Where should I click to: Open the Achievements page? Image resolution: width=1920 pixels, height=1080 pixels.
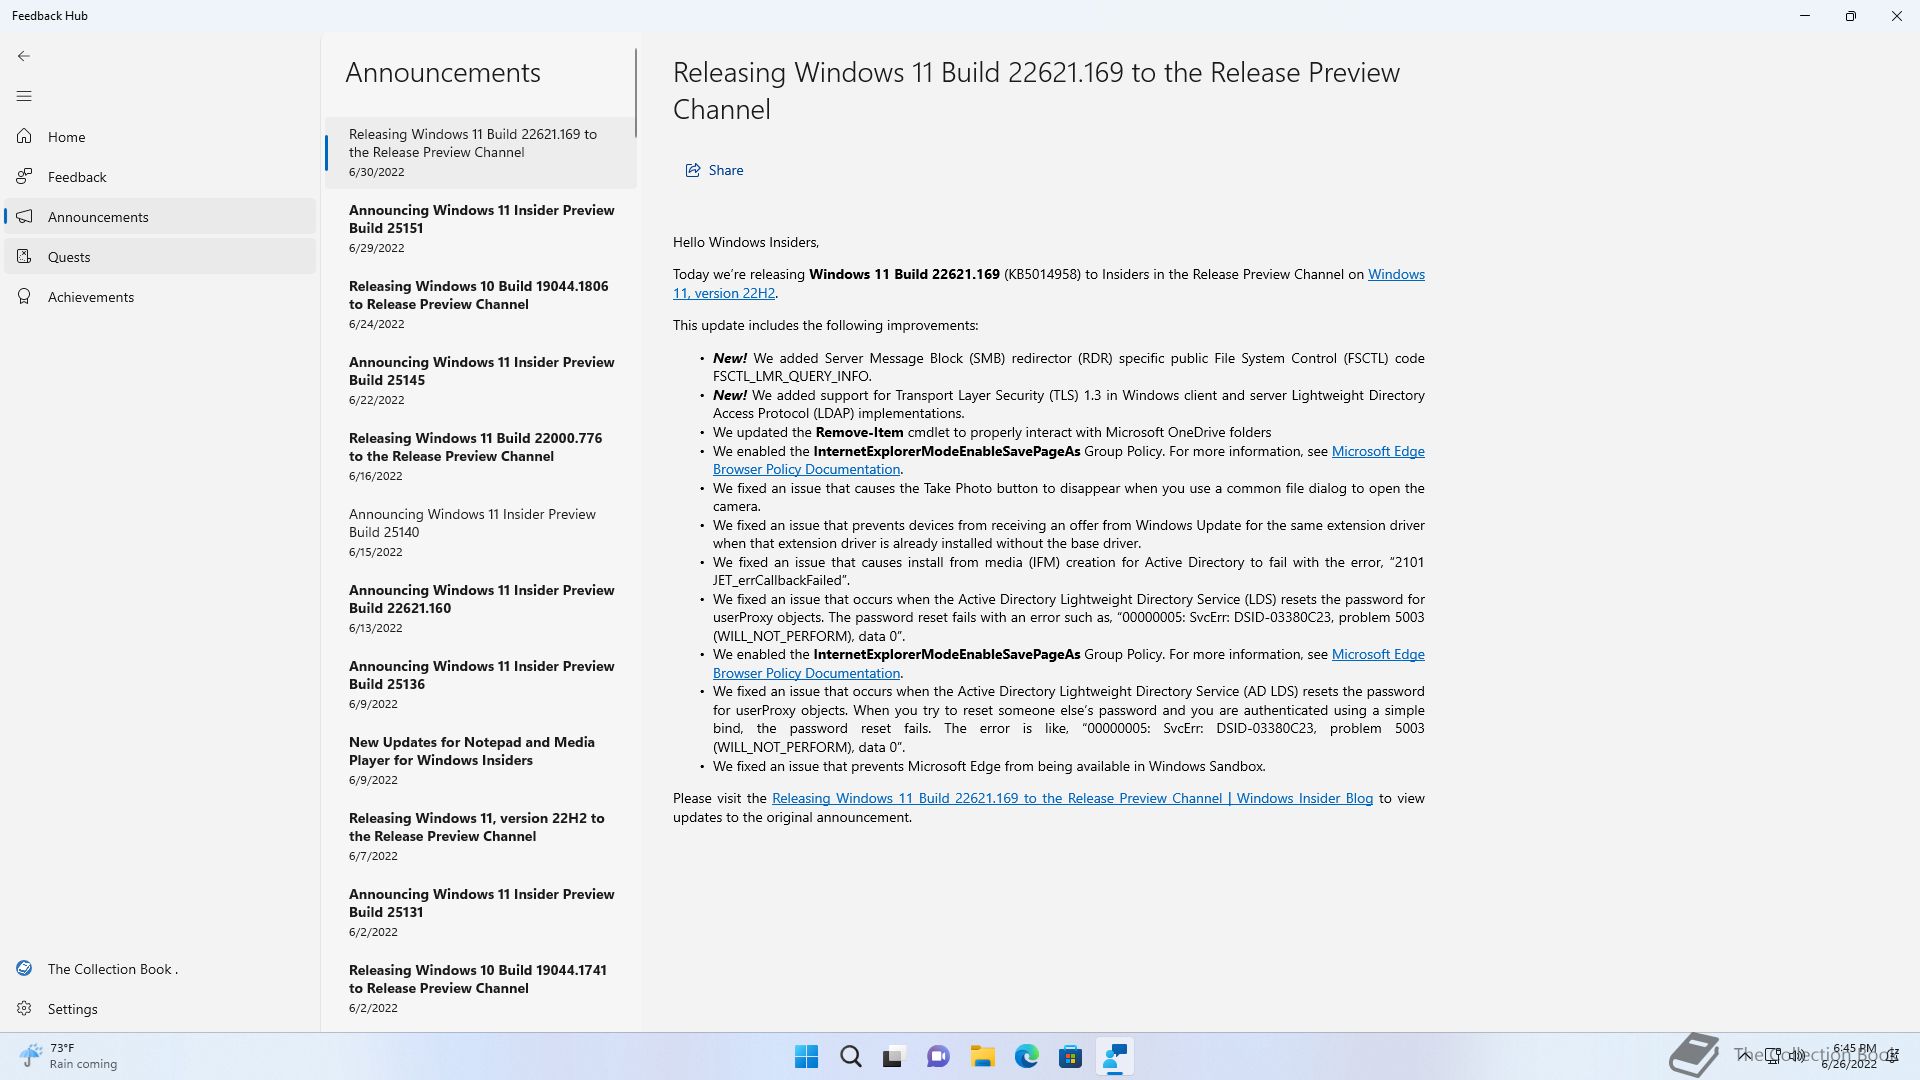[x=160, y=296]
